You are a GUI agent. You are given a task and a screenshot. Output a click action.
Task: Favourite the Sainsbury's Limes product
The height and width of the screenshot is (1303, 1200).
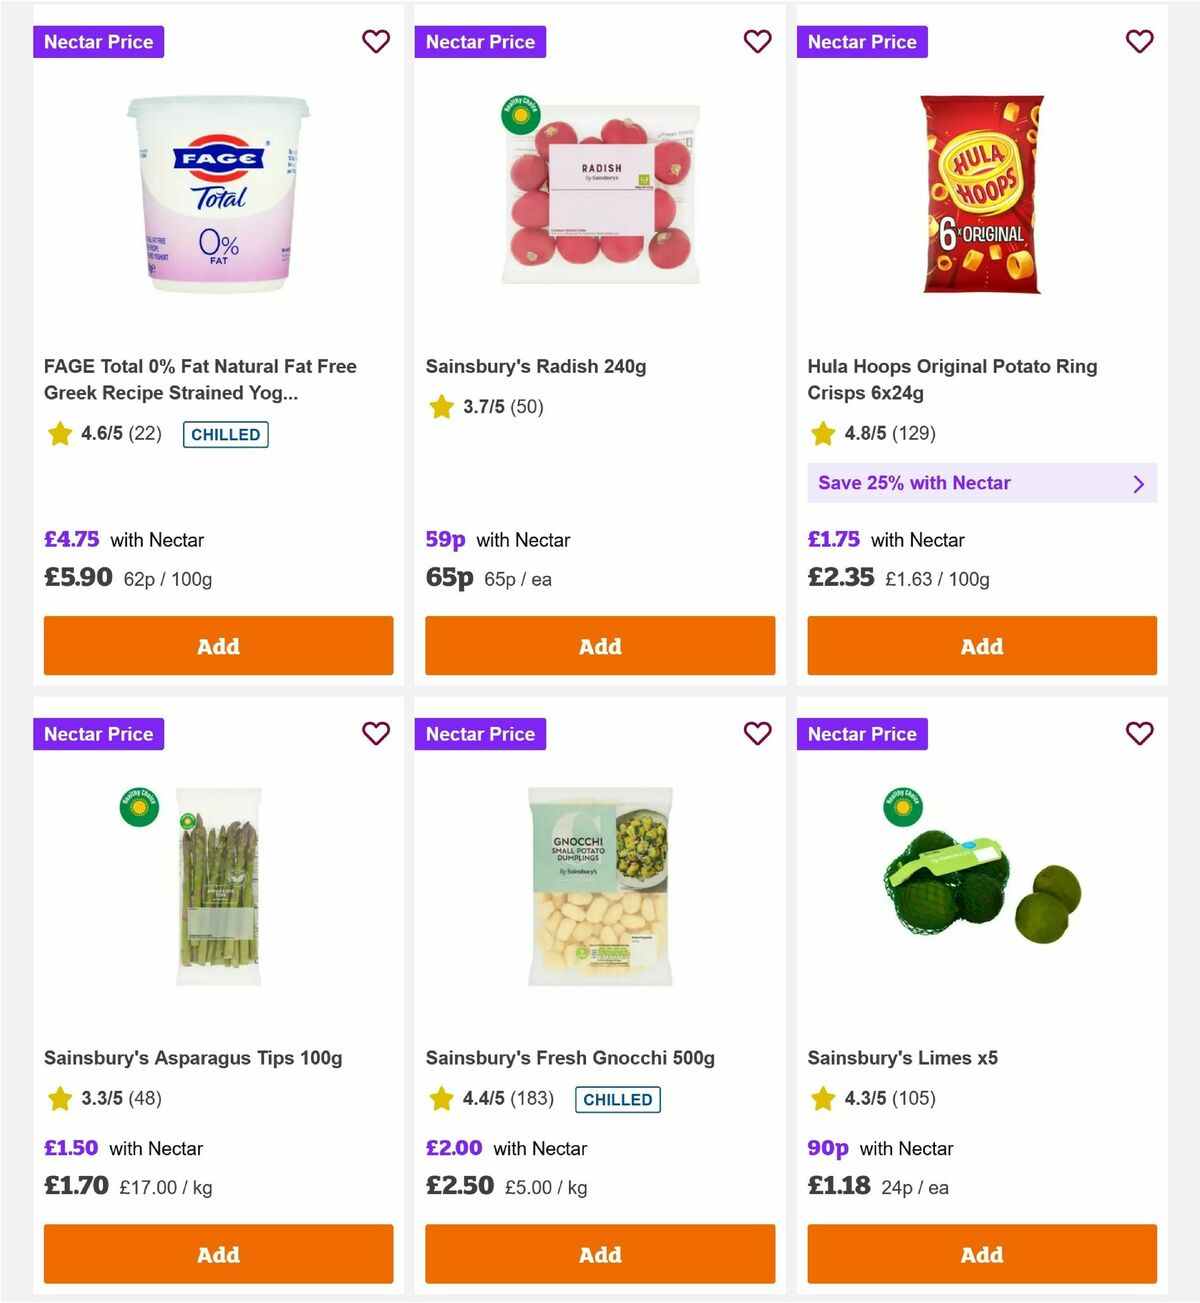pyautogui.click(x=1139, y=734)
